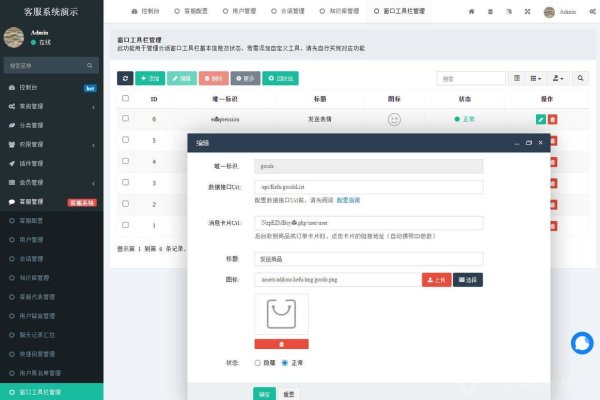Click the 选择 button in dialog
The height and width of the screenshot is (400, 600).
[468, 280]
